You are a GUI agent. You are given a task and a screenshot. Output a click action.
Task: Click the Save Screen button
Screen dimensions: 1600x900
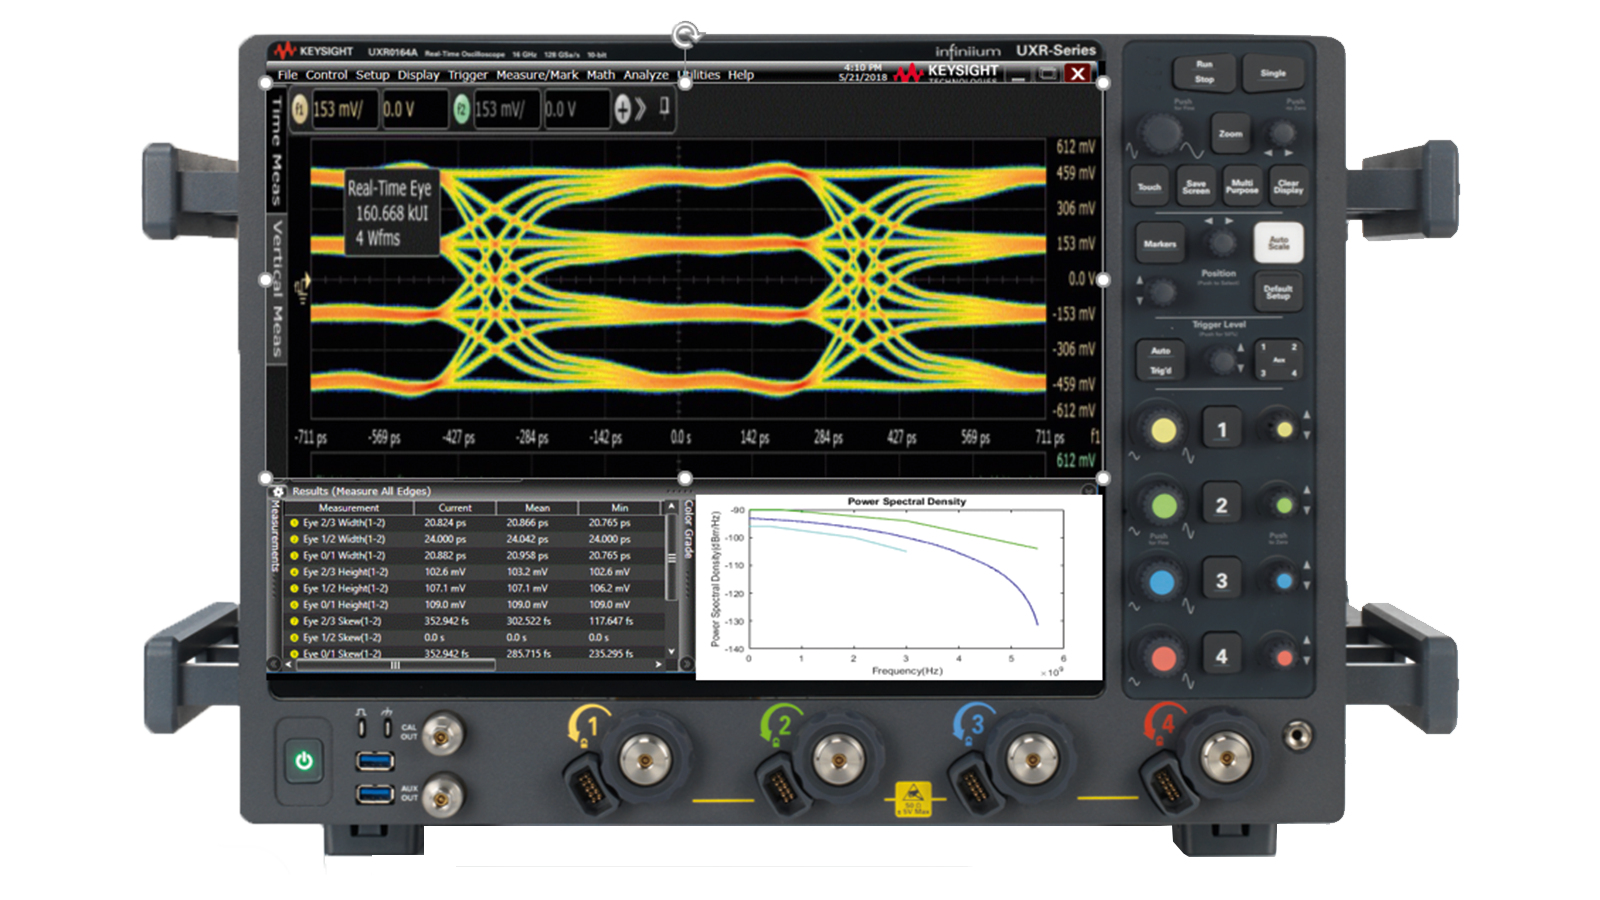(x=1196, y=186)
